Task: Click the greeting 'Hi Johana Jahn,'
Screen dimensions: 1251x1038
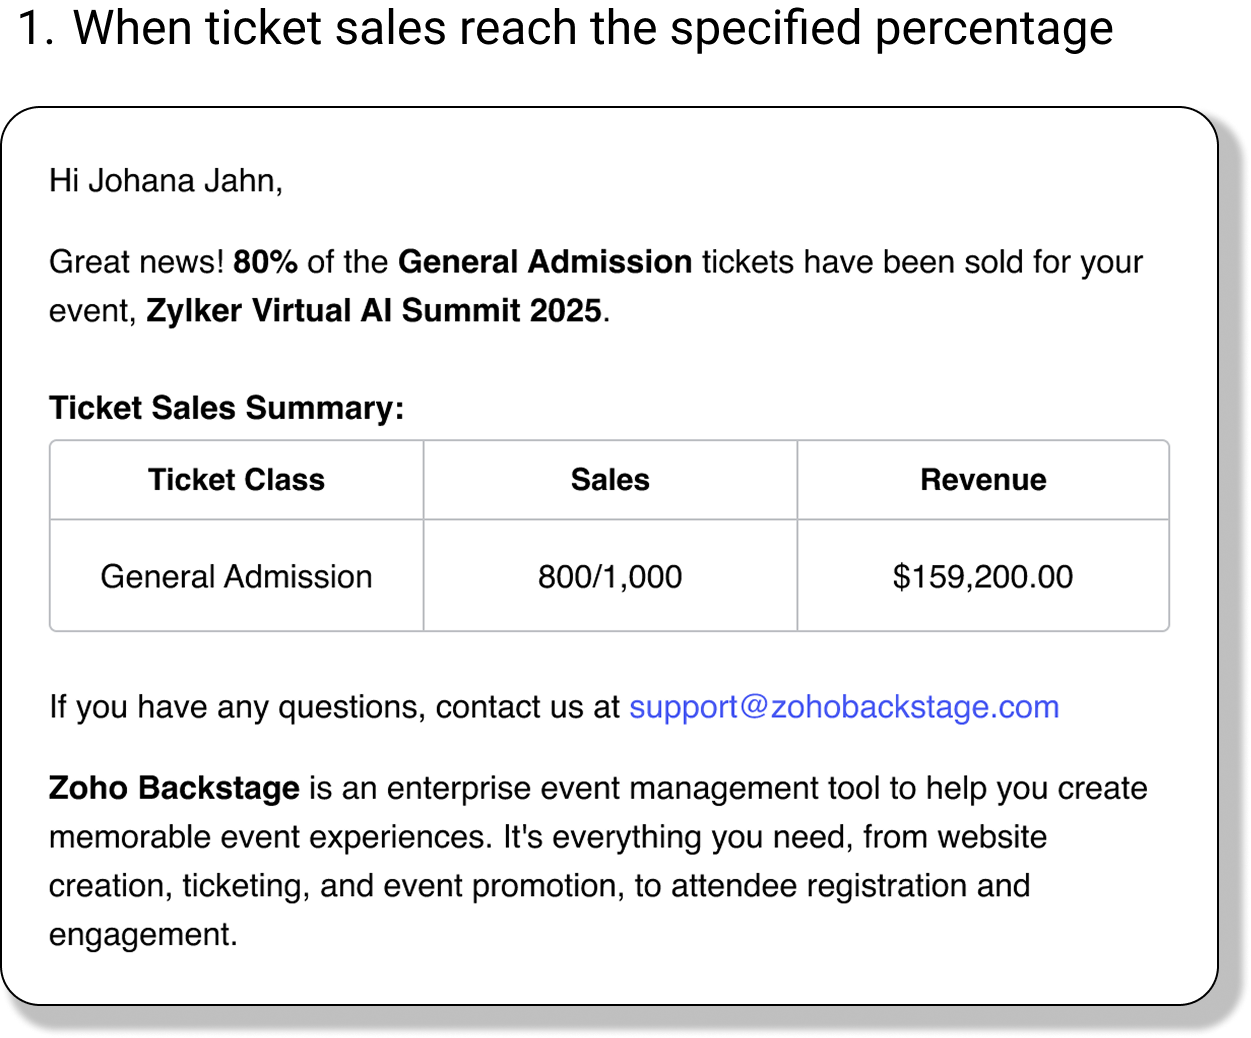Action: pyautogui.click(x=166, y=181)
